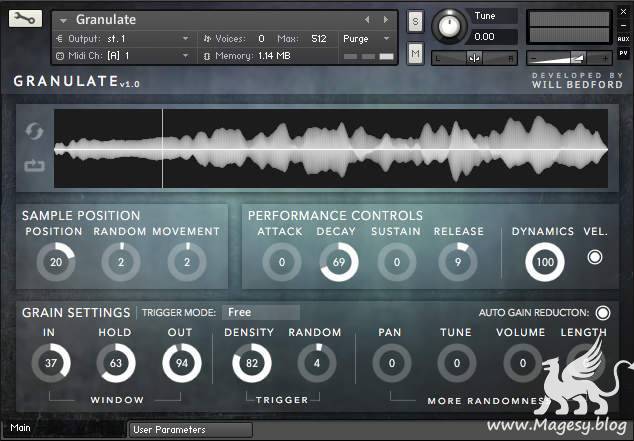
Task: Open the Purge dropdown menu
Action: pyautogui.click(x=367, y=39)
